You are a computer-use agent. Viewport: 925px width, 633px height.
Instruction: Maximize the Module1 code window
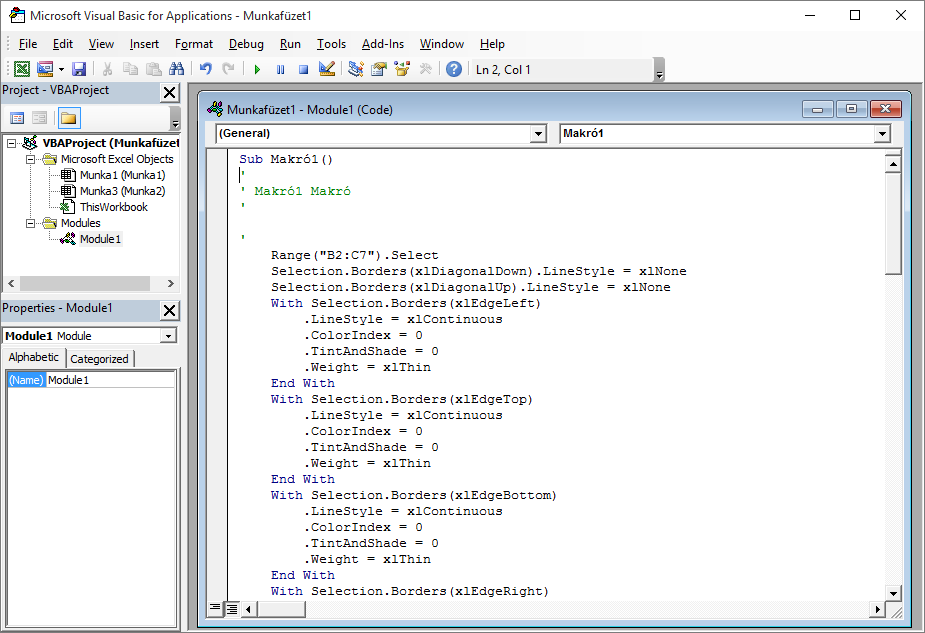click(851, 109)
